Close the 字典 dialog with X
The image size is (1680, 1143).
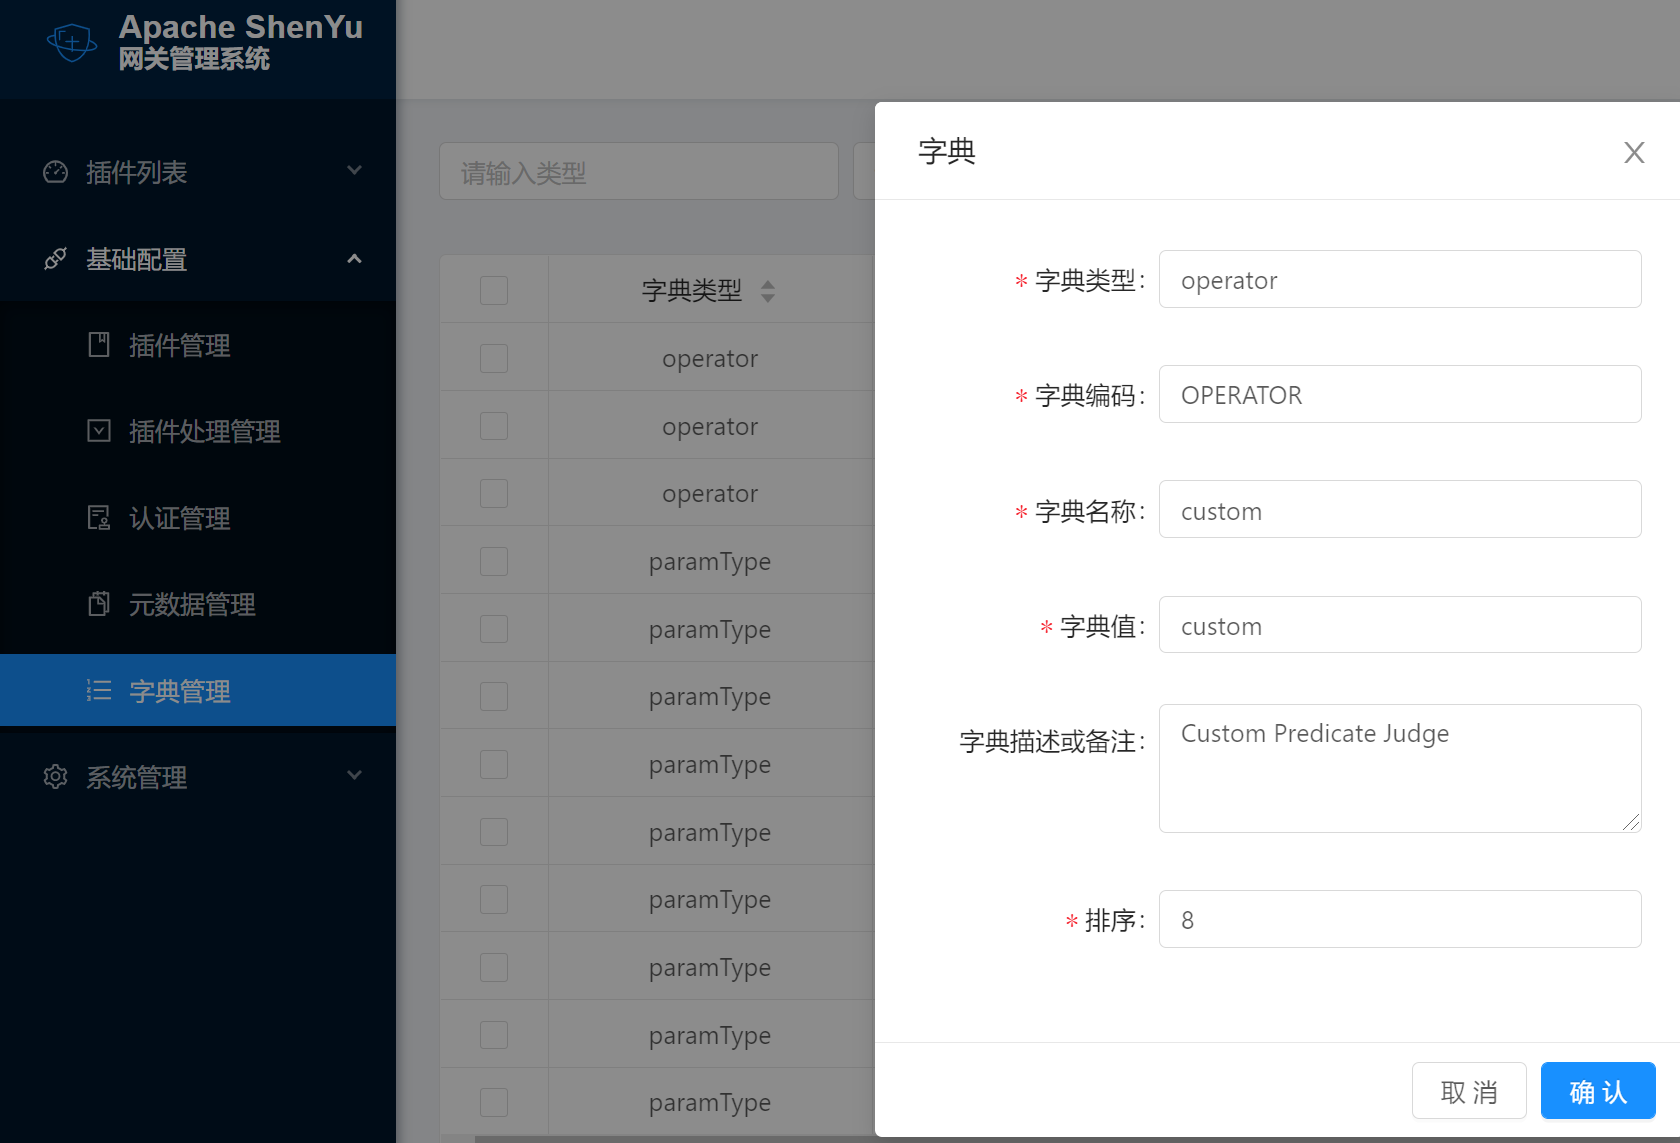(x=1633, y=152)
